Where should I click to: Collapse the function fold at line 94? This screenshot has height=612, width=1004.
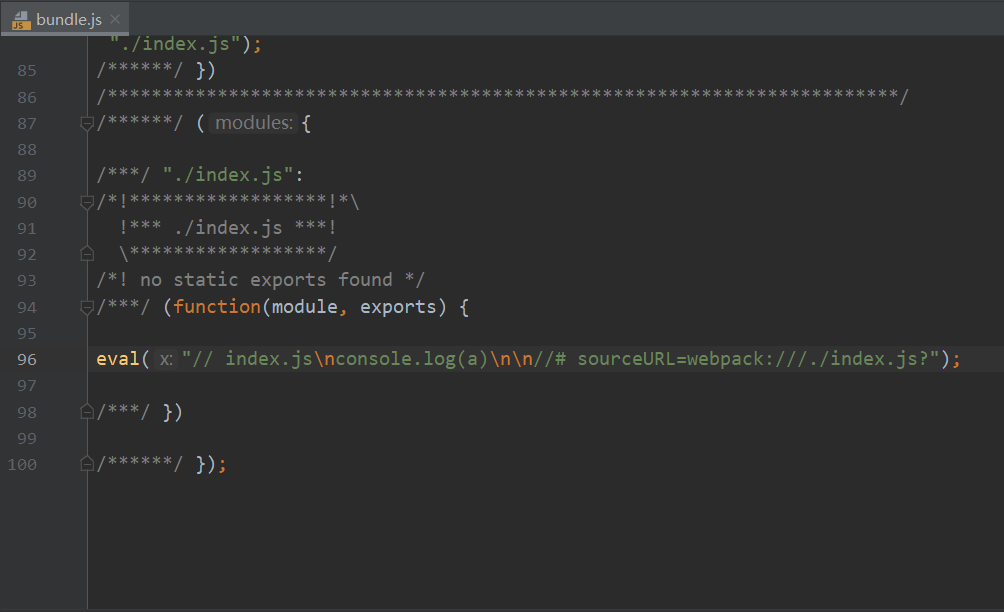tap(87, 307)
